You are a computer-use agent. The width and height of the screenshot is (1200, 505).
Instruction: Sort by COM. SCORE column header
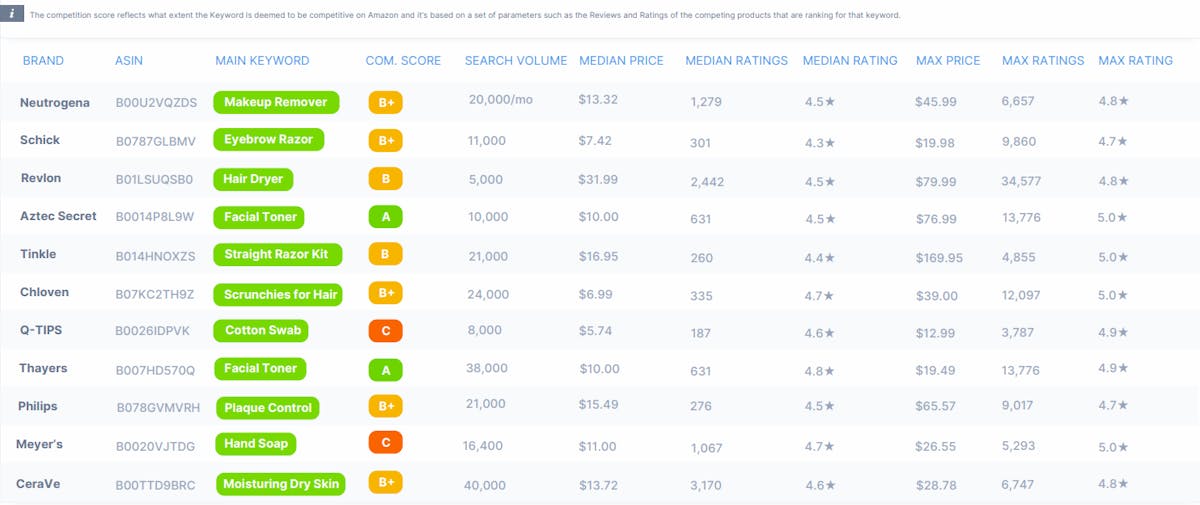click(403, 61)
